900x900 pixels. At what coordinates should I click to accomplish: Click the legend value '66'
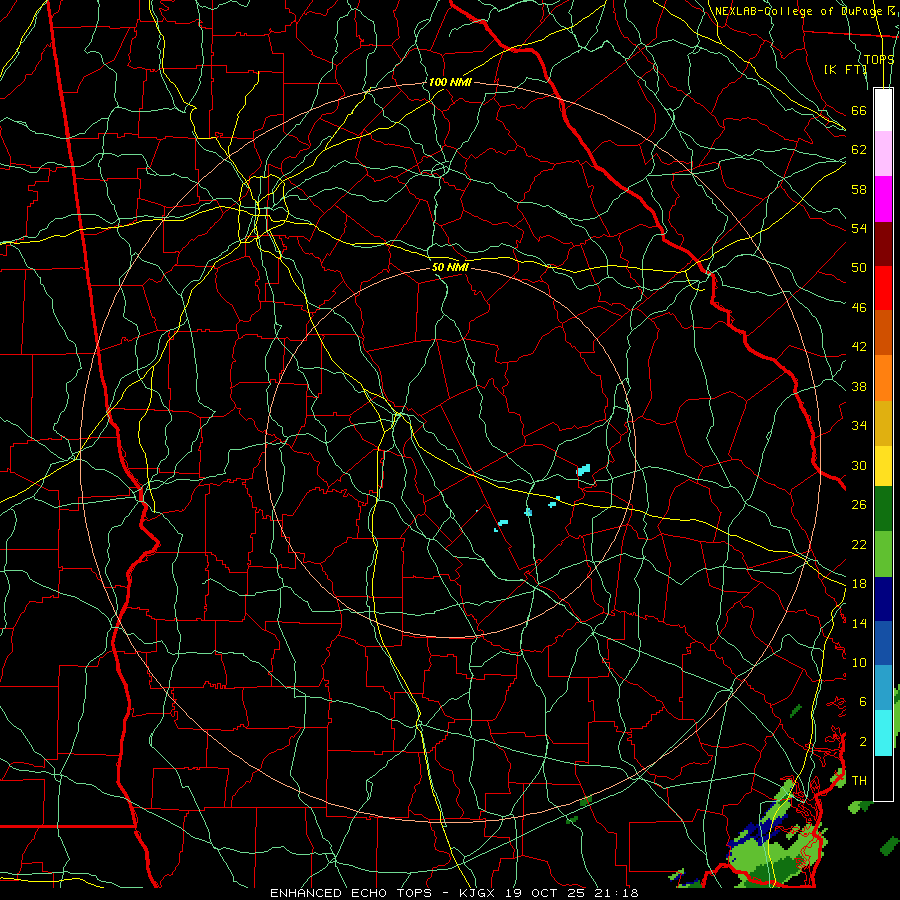(x=859, y=110)
